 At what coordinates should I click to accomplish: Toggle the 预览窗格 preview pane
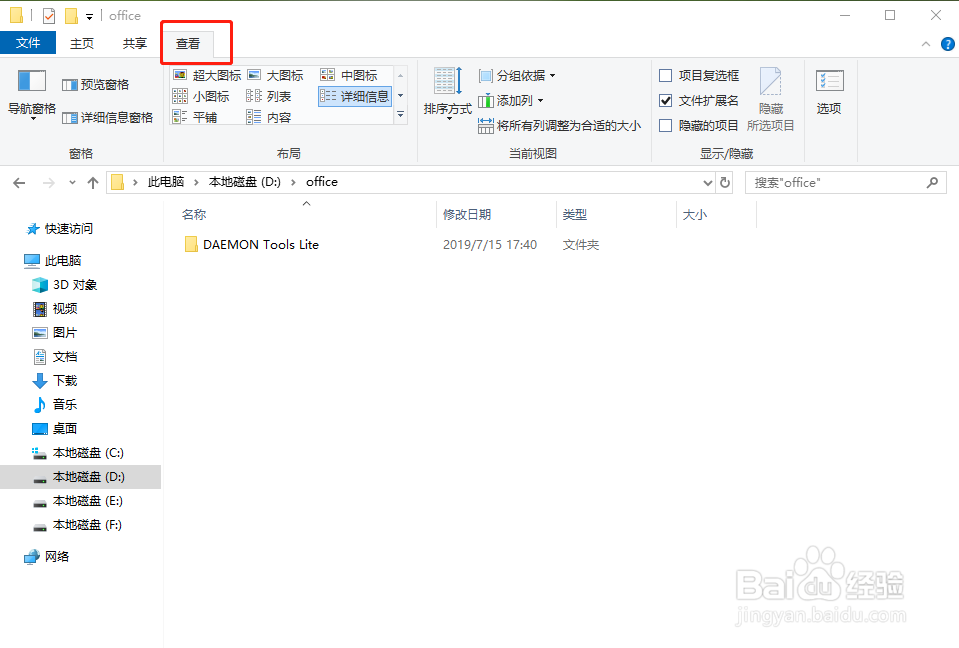(96, 84)
